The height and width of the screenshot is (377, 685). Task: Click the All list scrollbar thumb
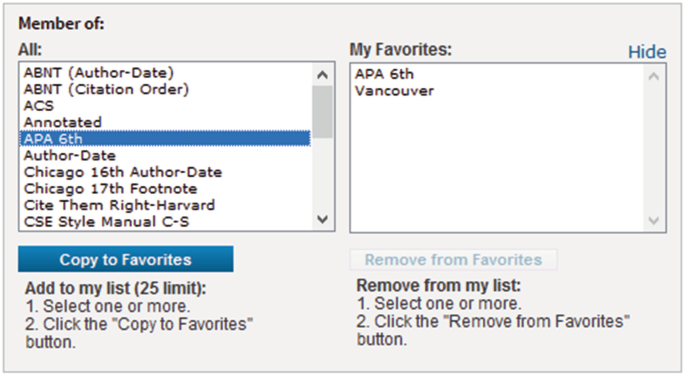322,112
